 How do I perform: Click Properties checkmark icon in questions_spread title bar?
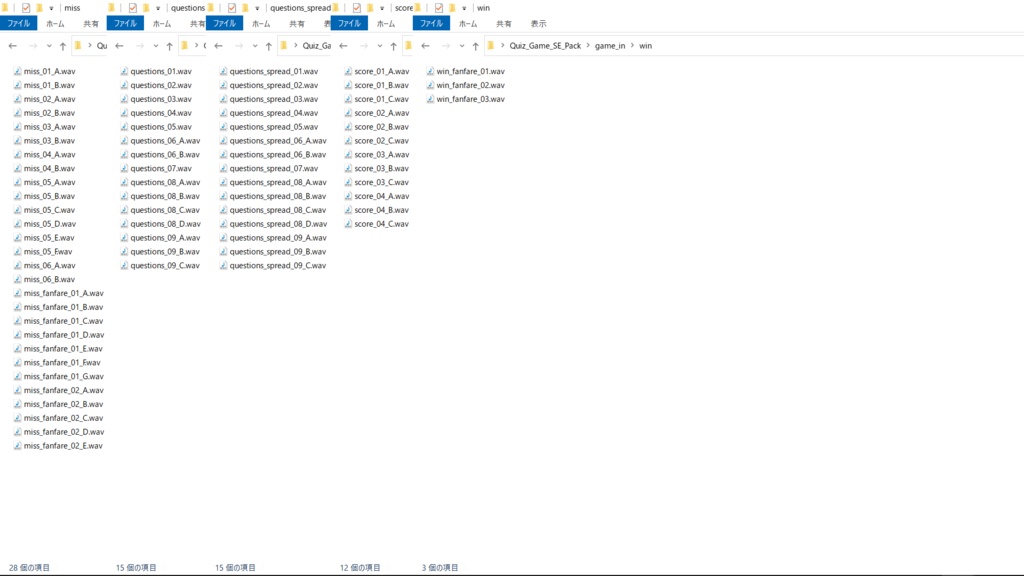click(232, 8)
